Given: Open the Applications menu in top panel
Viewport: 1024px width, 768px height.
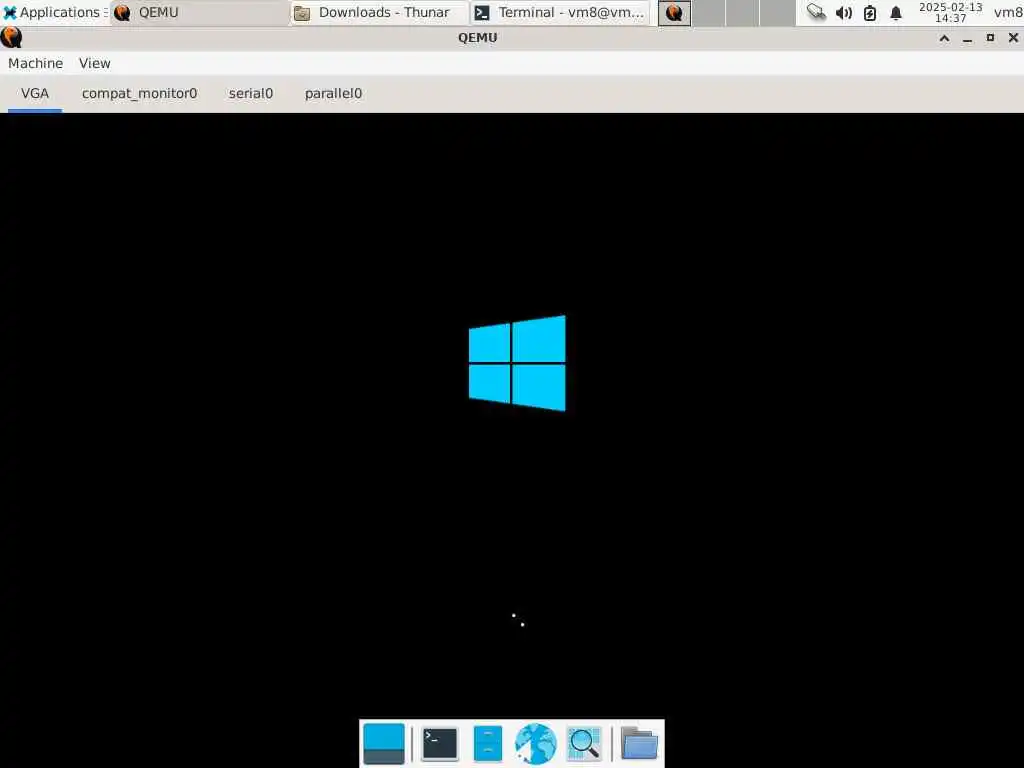Looking at the screenshot, I should [54, 12].
